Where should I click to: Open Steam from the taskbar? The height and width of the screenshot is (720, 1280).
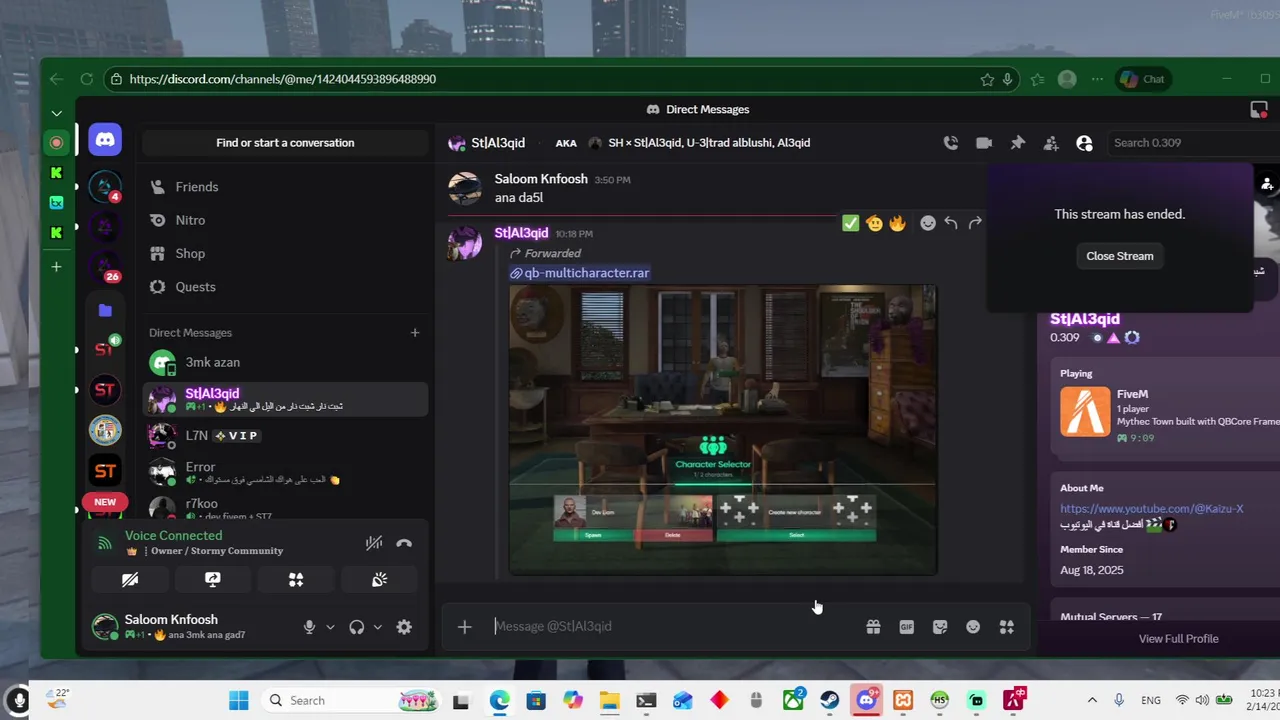pos(830,700)
